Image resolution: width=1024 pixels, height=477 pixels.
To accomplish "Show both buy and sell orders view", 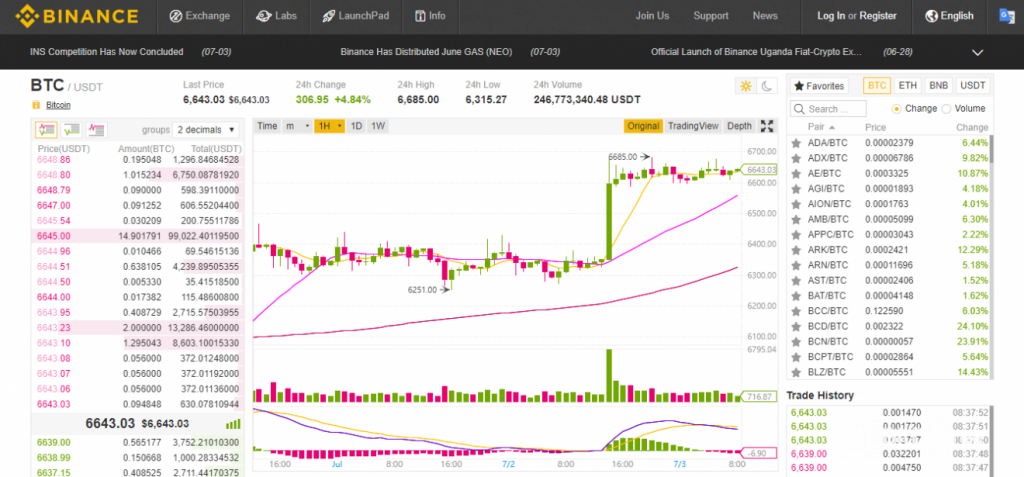I will [46, 129].
